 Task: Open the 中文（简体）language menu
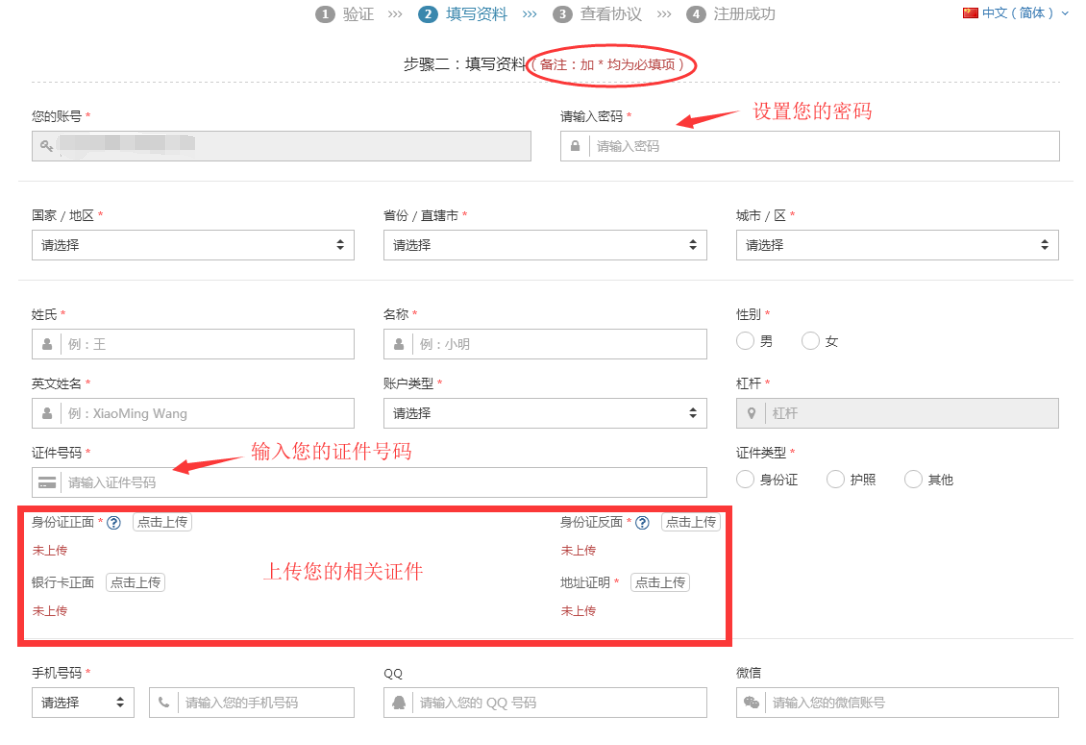coord(1017,13)
